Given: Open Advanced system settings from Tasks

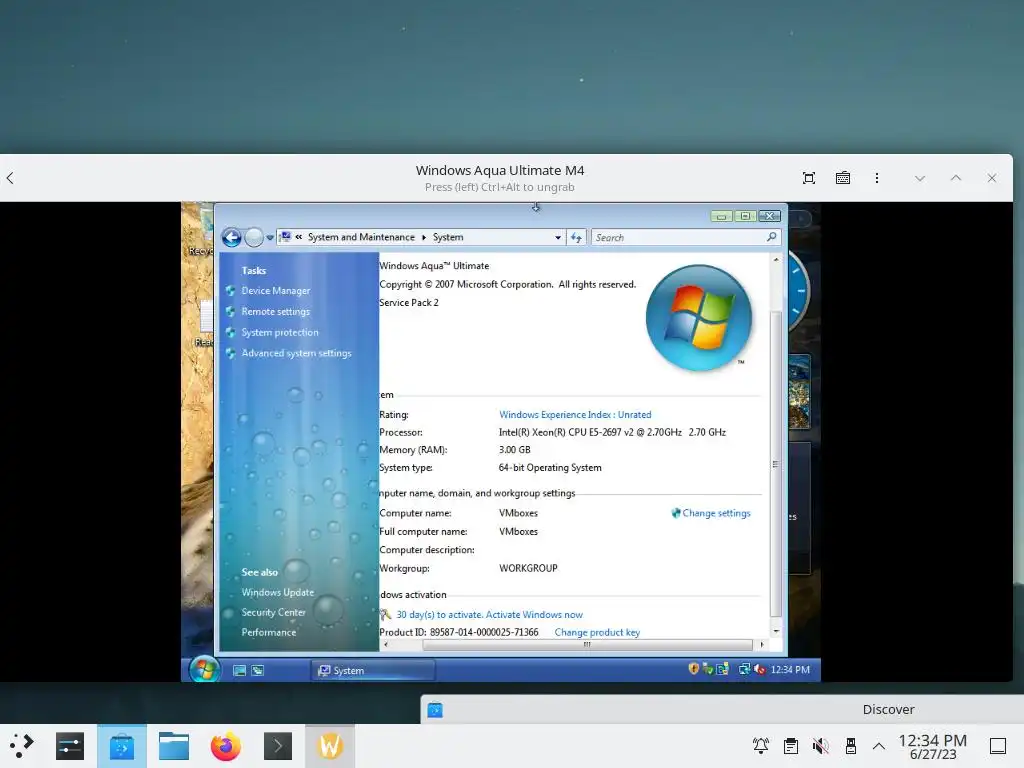Looking at the screenshot, I should 296,353.
